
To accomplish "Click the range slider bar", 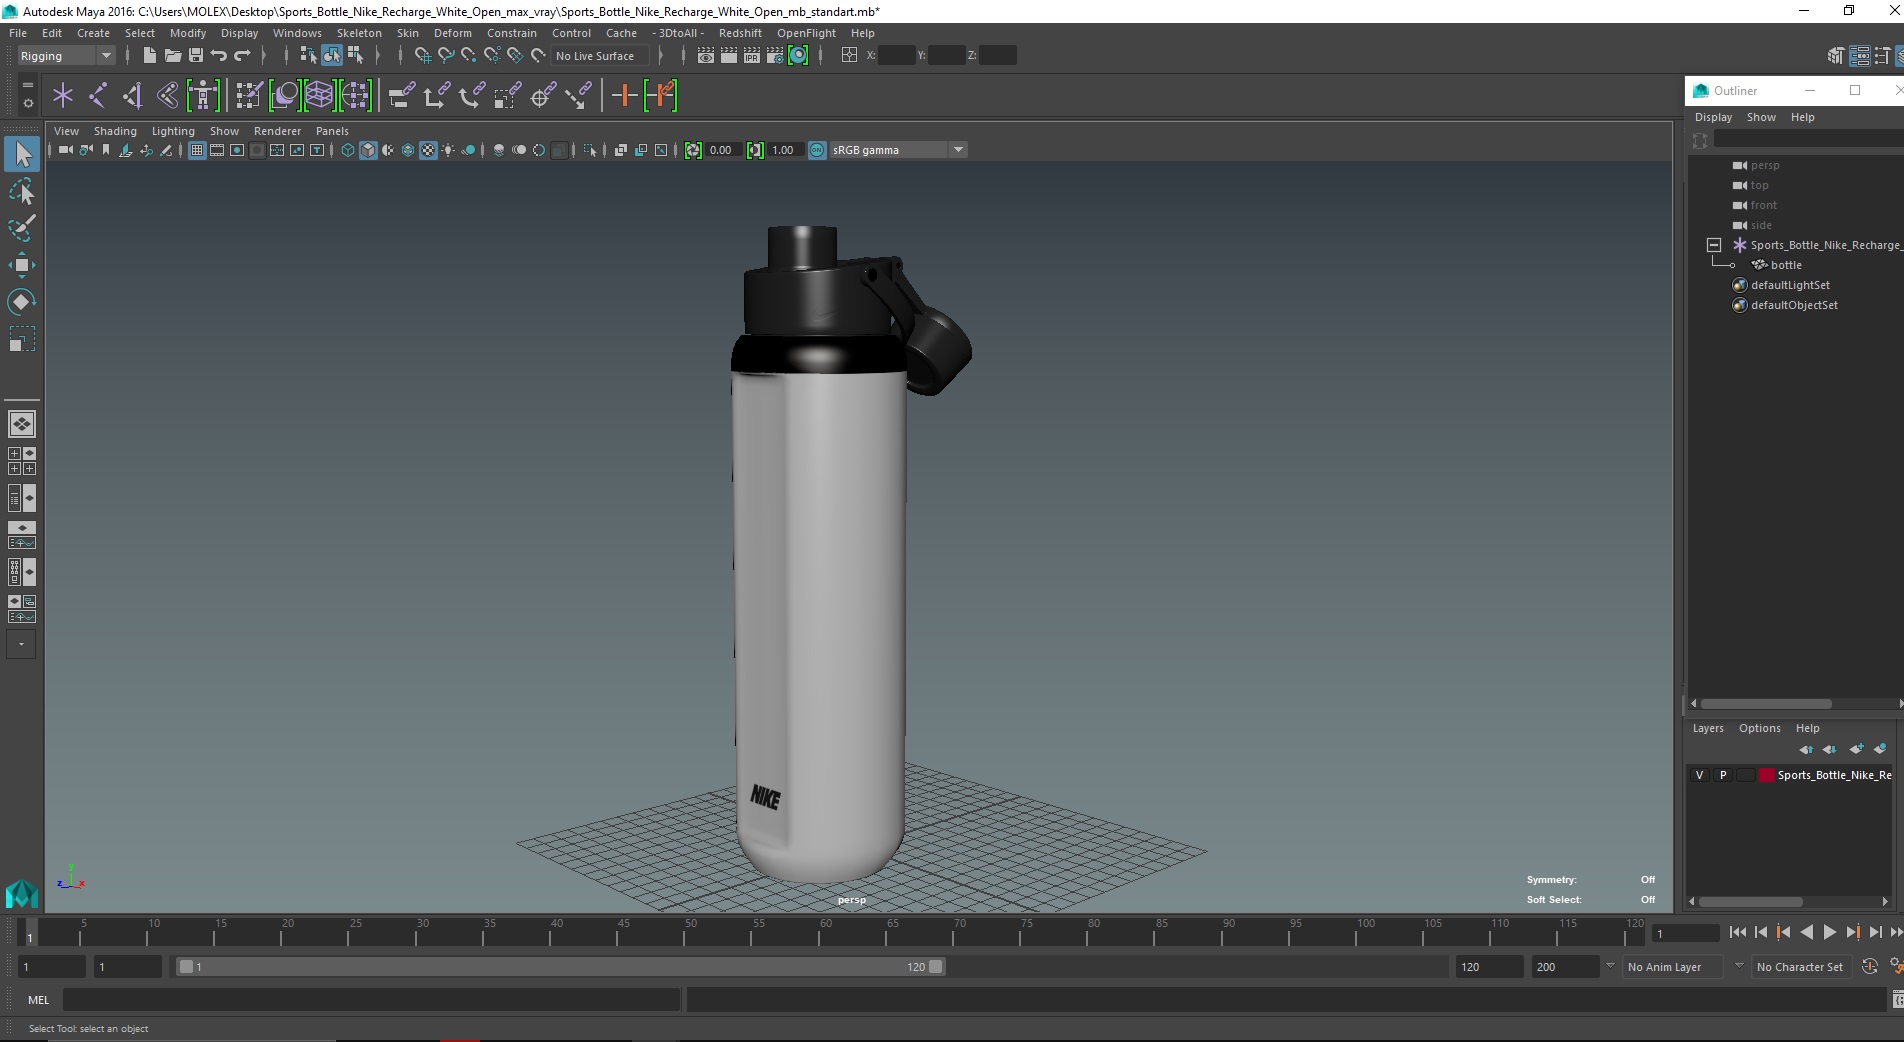I will (560, 967).
